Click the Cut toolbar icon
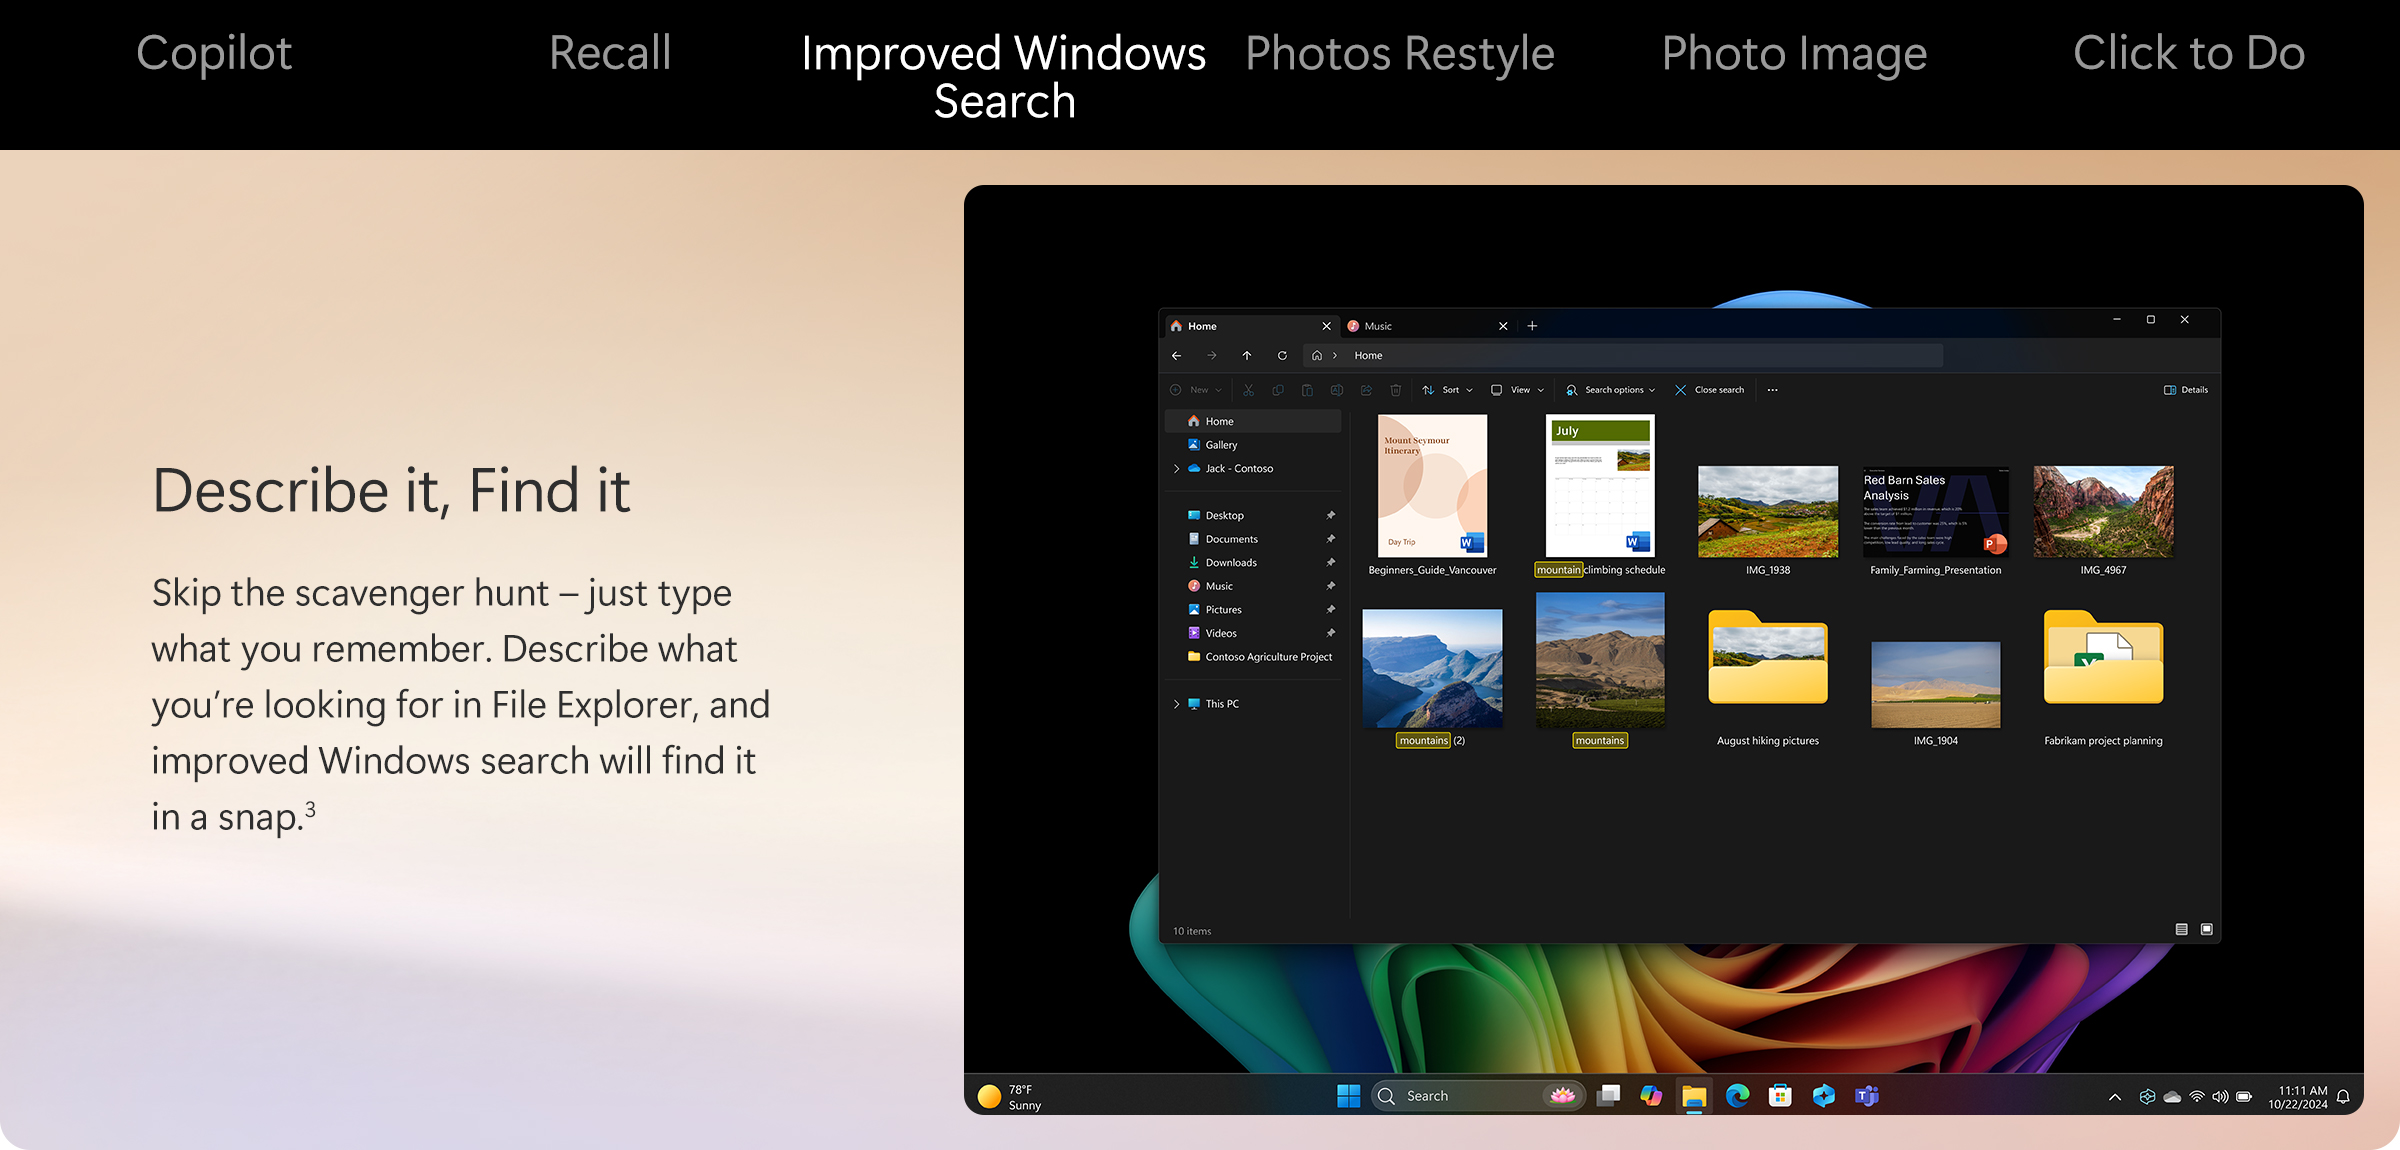The width and height of the screenshot is (2400, 1150). pyautogui.click(x=1249, y=390)
